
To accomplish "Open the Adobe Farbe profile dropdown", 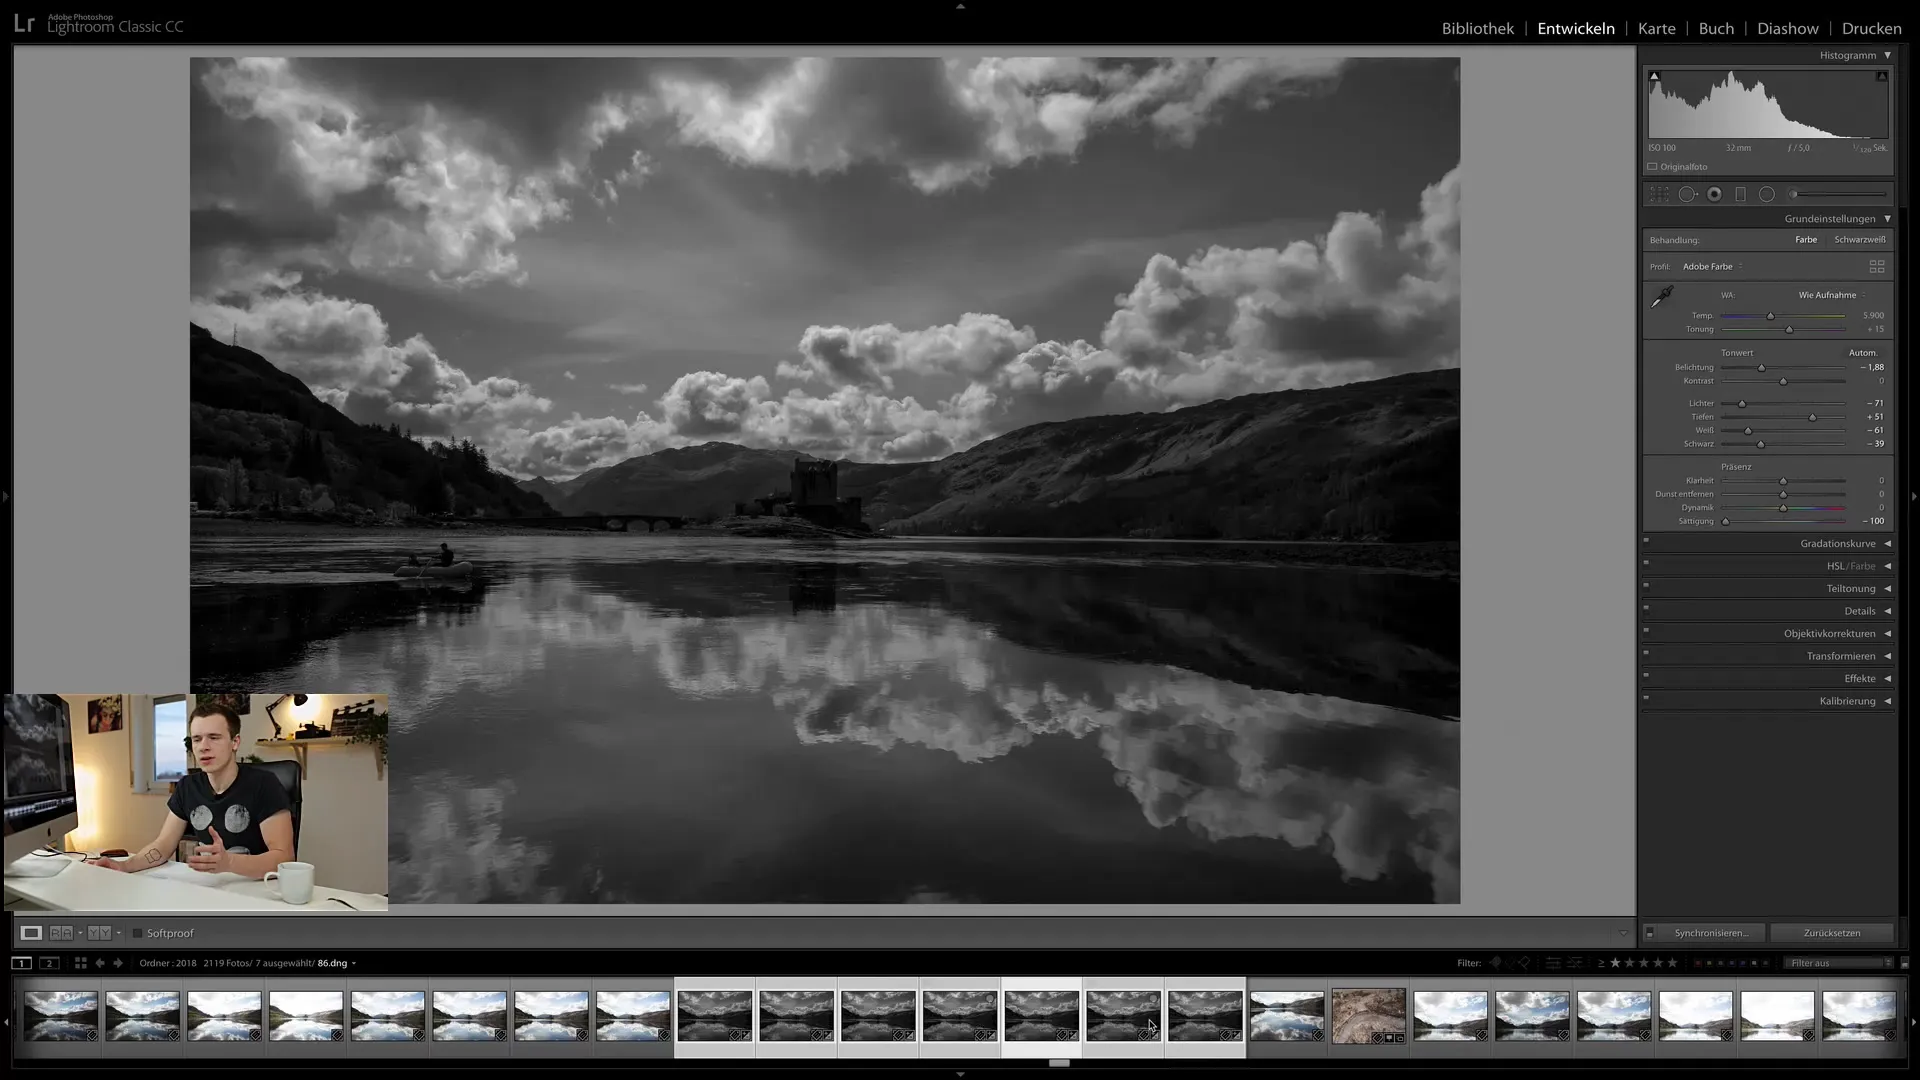I will [1713, 267].
